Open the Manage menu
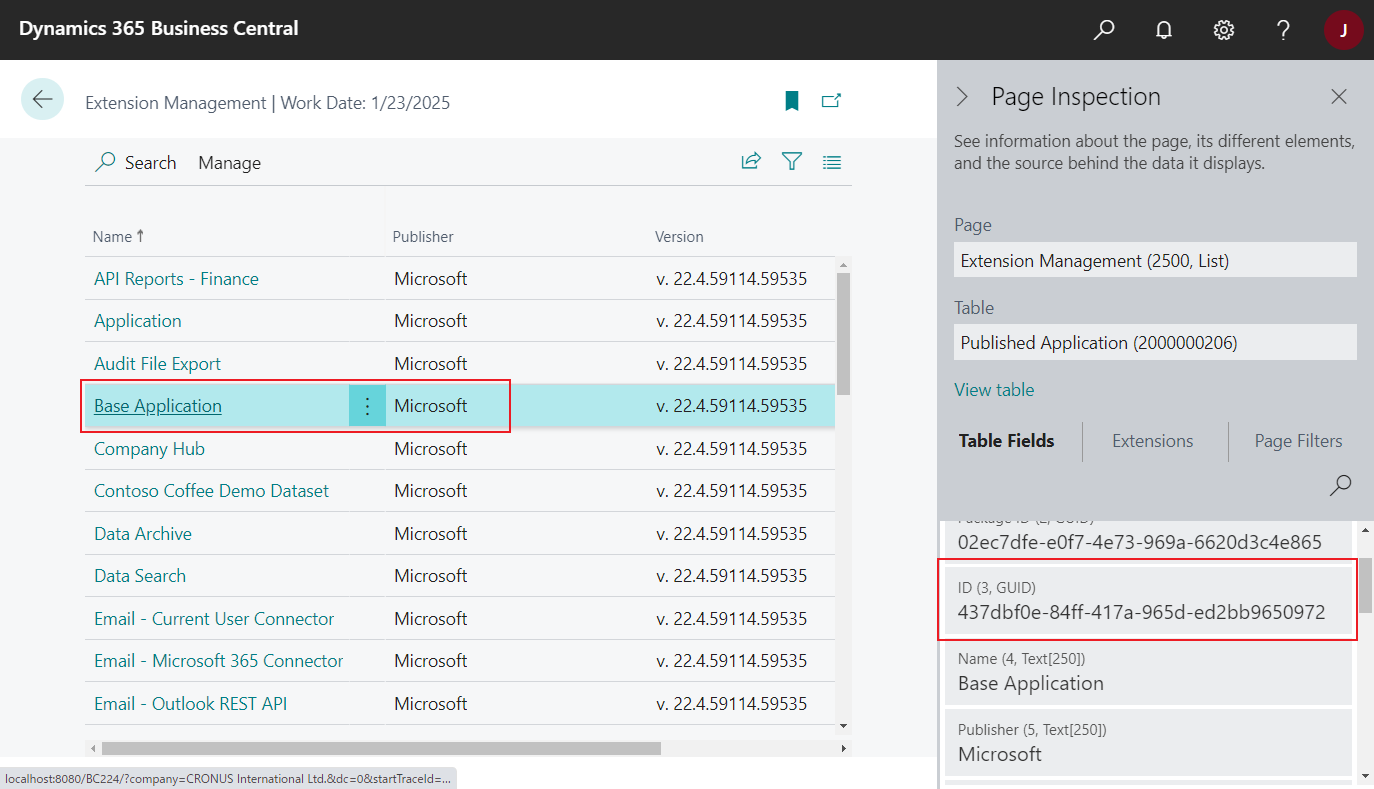 tap(229, 162)
